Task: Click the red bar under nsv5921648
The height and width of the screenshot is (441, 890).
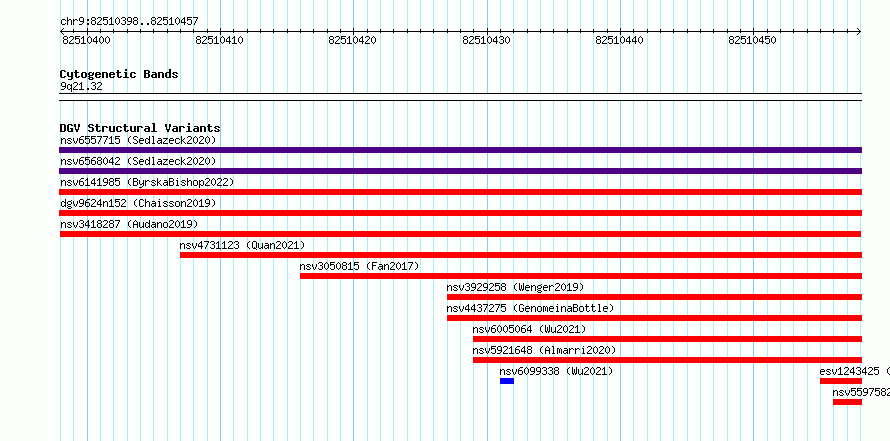Action: point(668,360)
